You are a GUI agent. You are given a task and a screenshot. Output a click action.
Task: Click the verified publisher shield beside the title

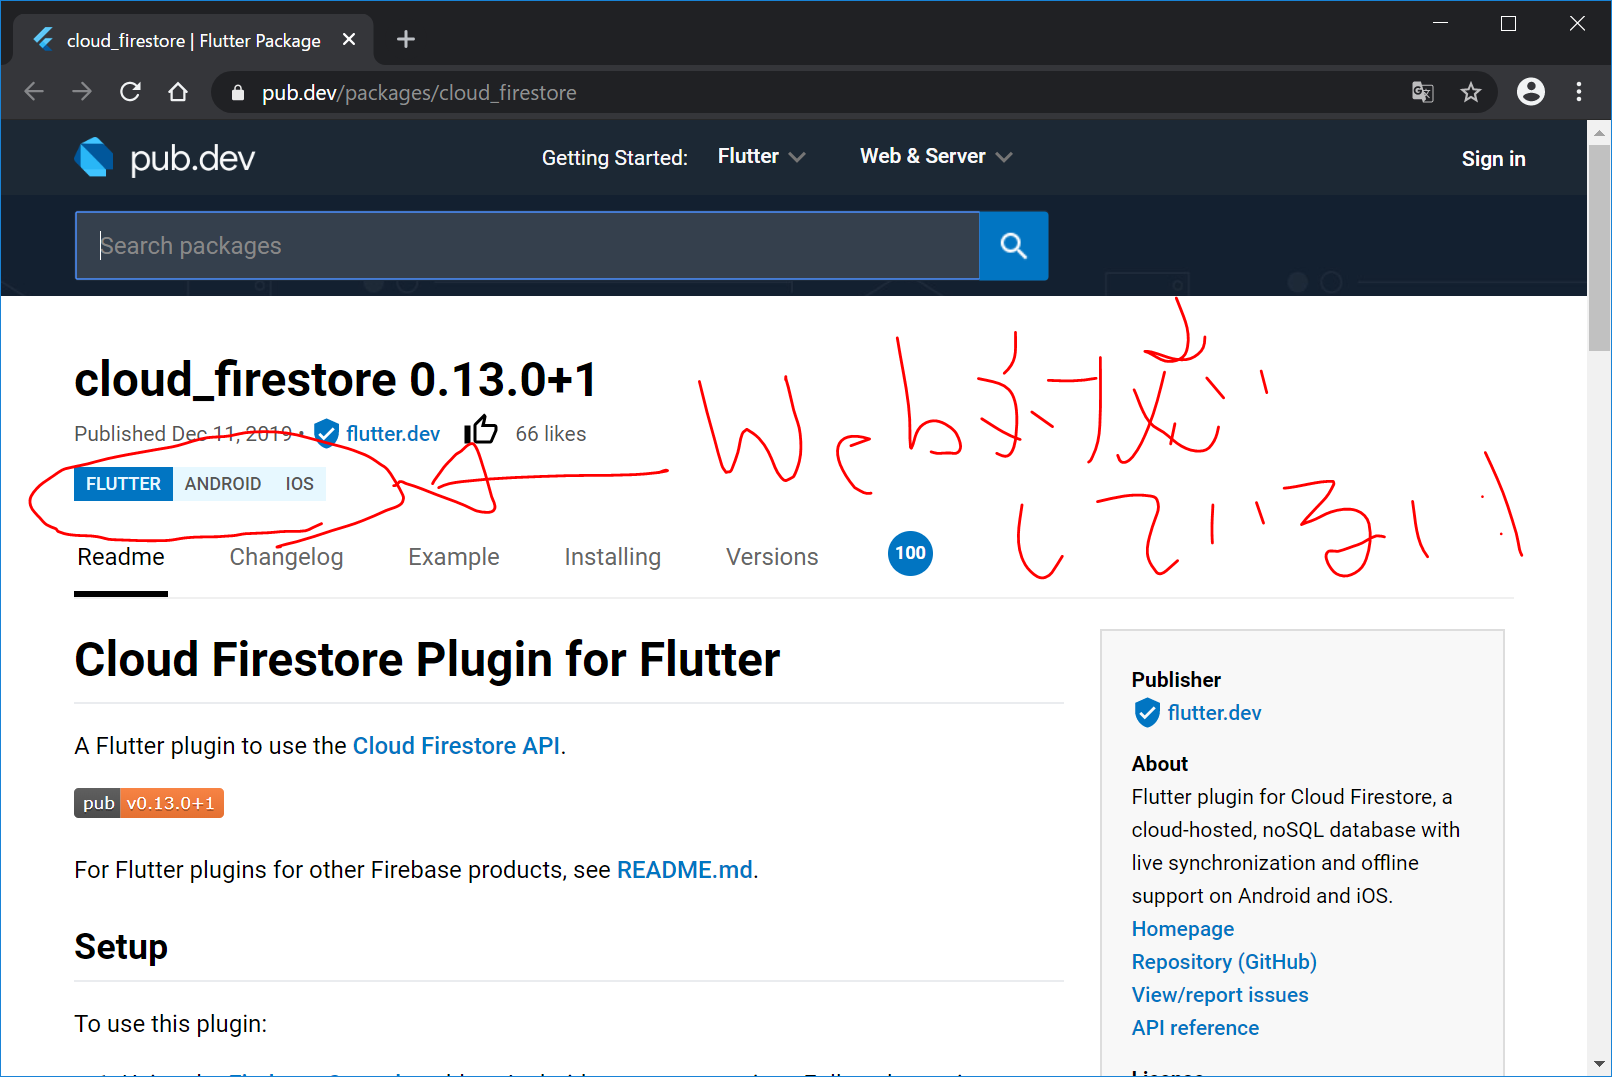point(326,434)
